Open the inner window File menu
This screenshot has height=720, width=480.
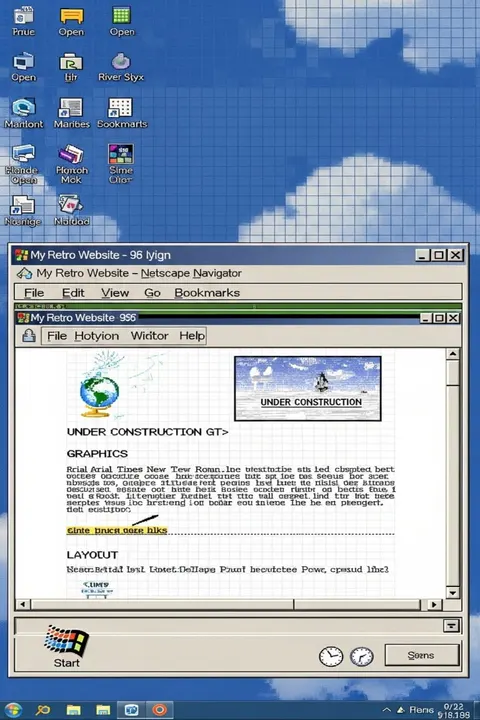(x=57, y=336)
